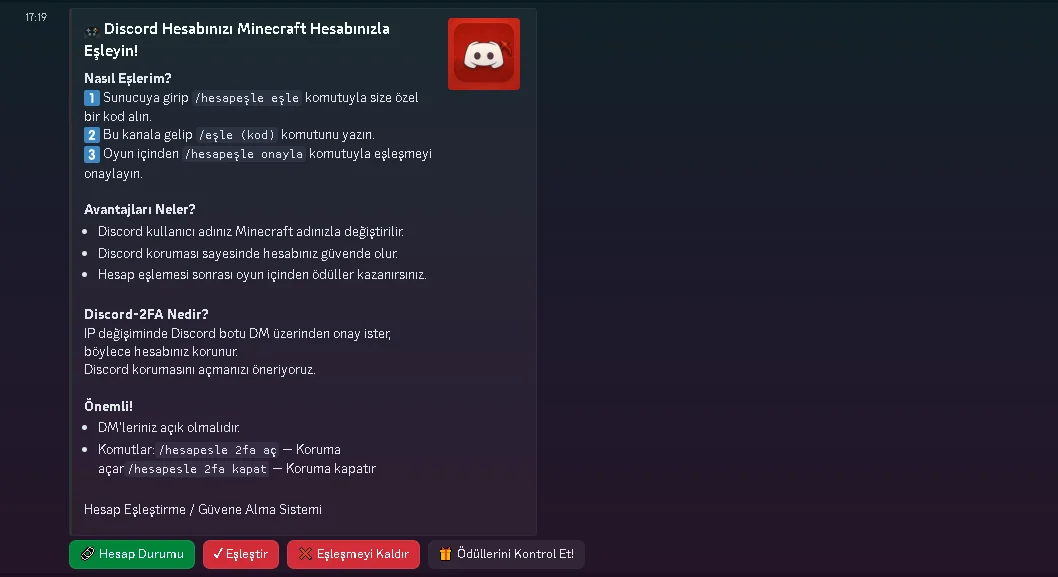This screenshot has width=1058, height=577.
Task: Click the number 2 step emoji
Action: (x=92, y=135)
